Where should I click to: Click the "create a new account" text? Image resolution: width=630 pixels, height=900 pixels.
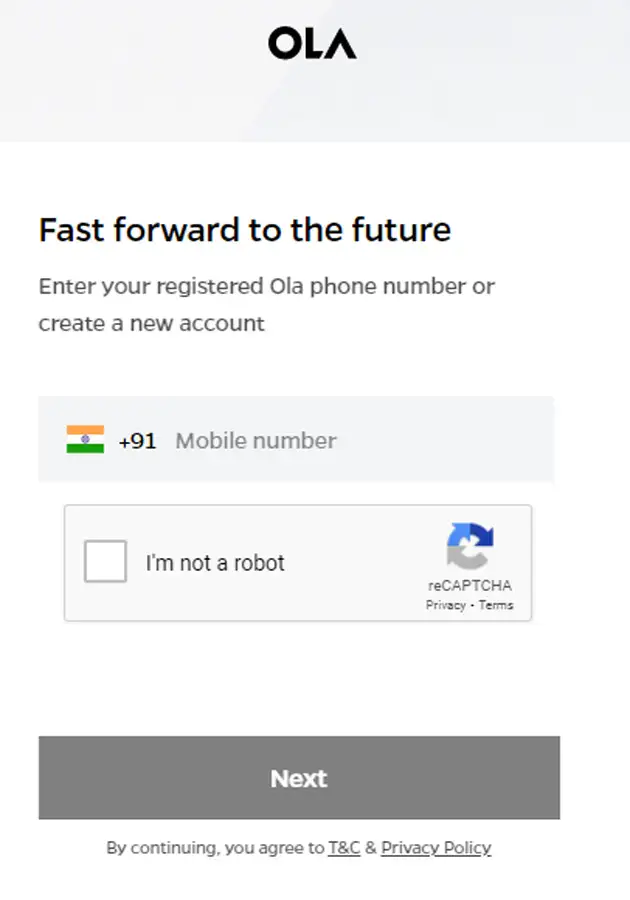152,324
